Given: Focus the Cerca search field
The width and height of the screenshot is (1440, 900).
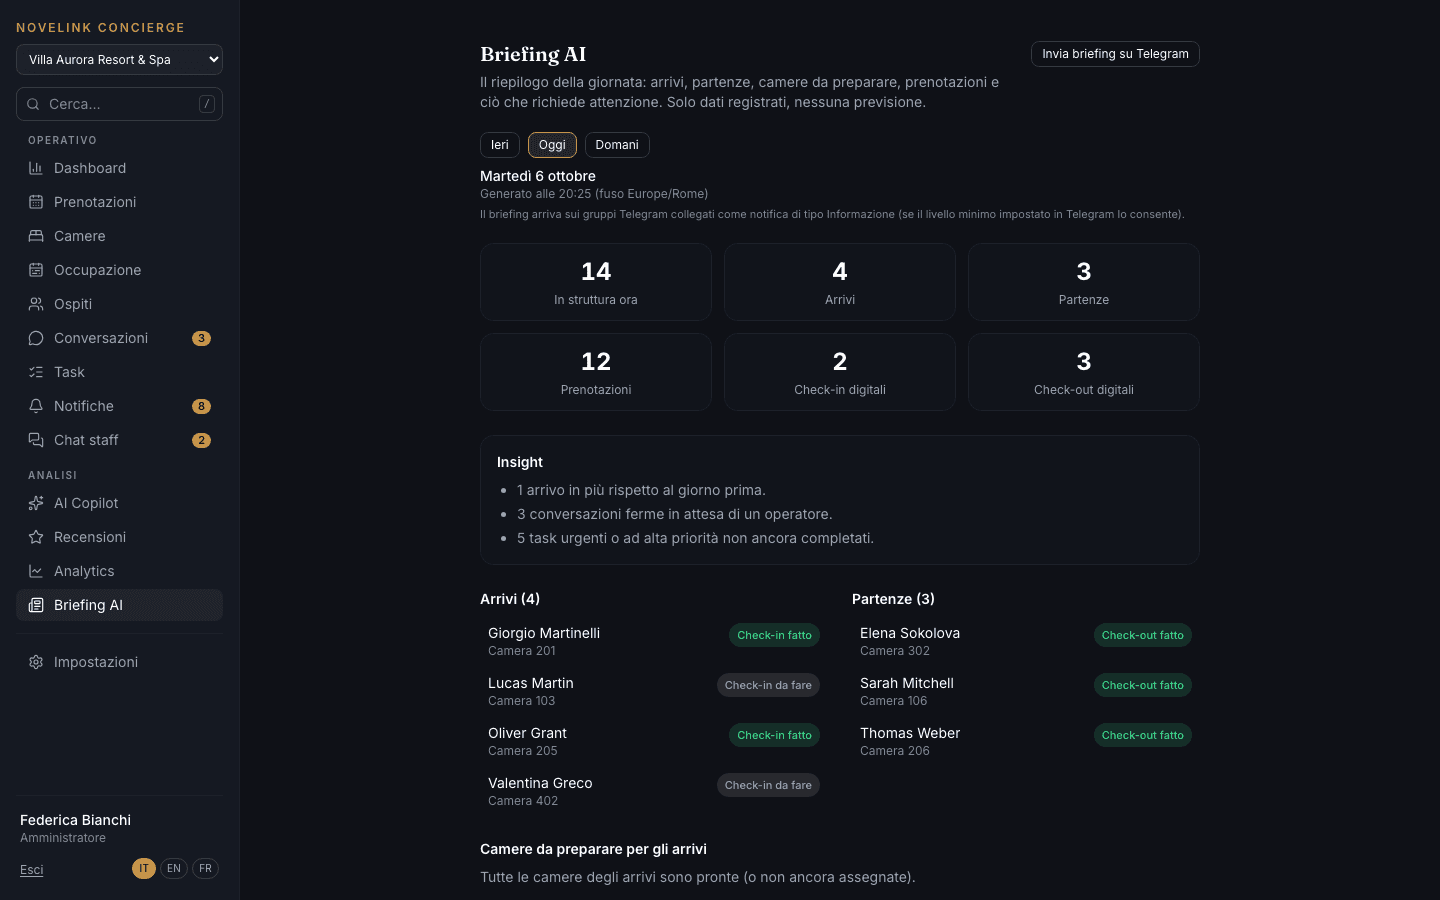Looking at the screenshot, I should point(119,104).
